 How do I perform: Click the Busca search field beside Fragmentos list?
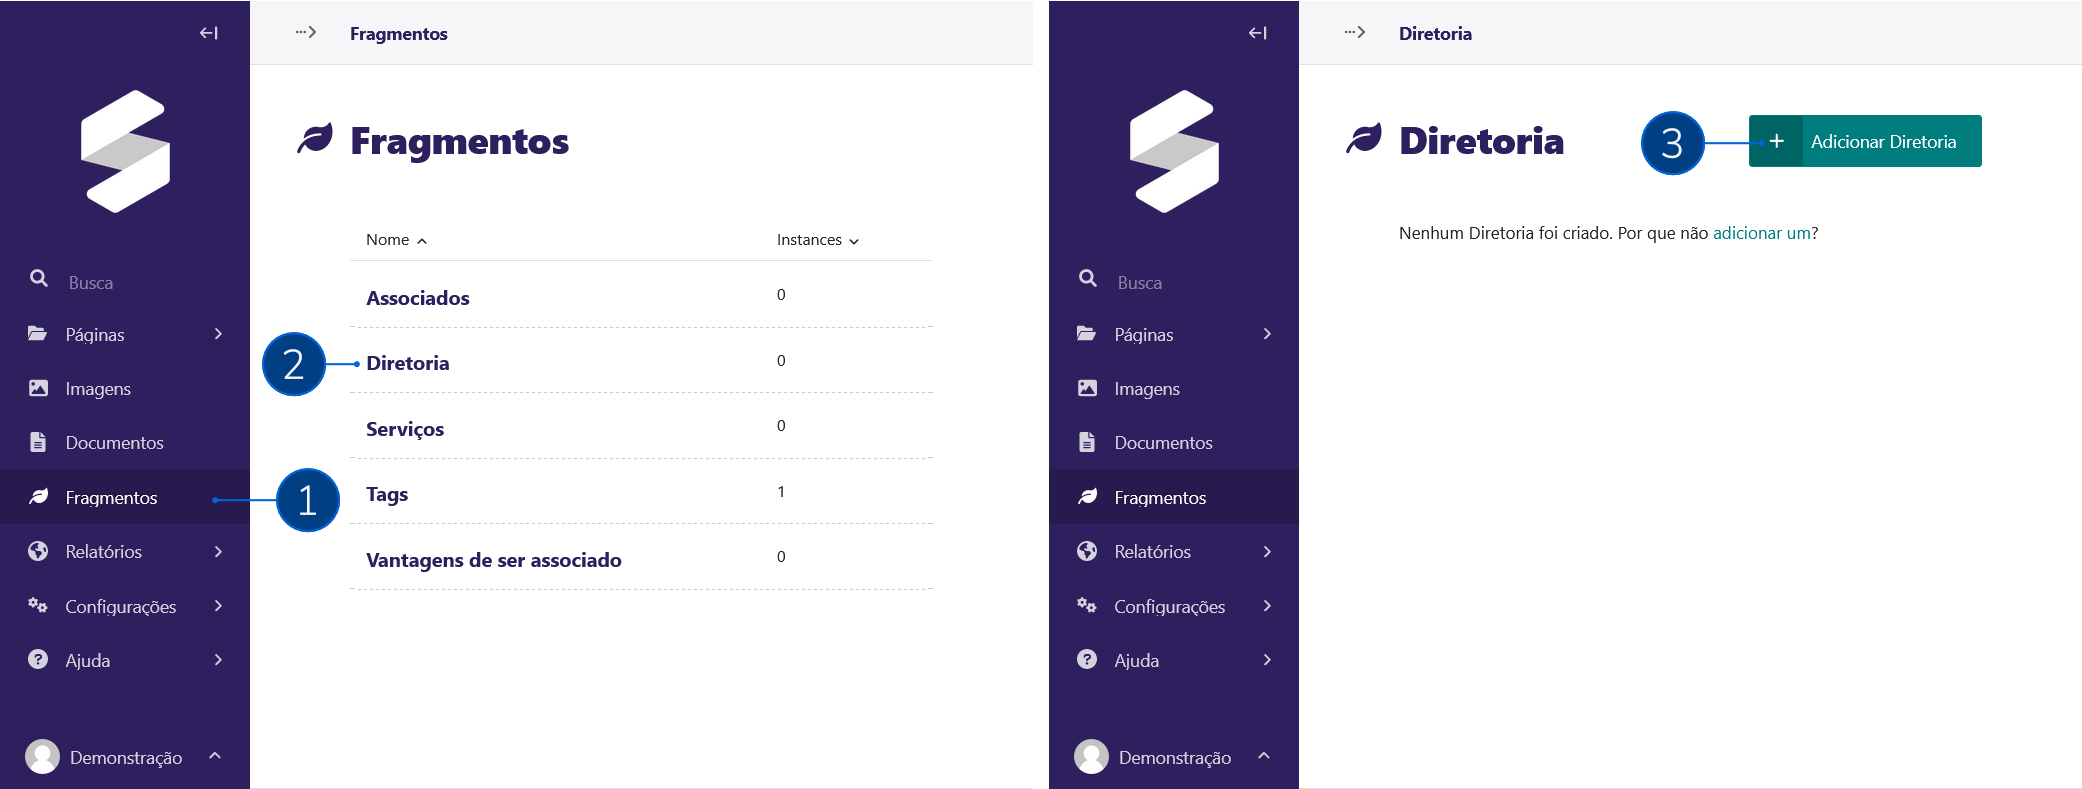click(x=91, y=283)
